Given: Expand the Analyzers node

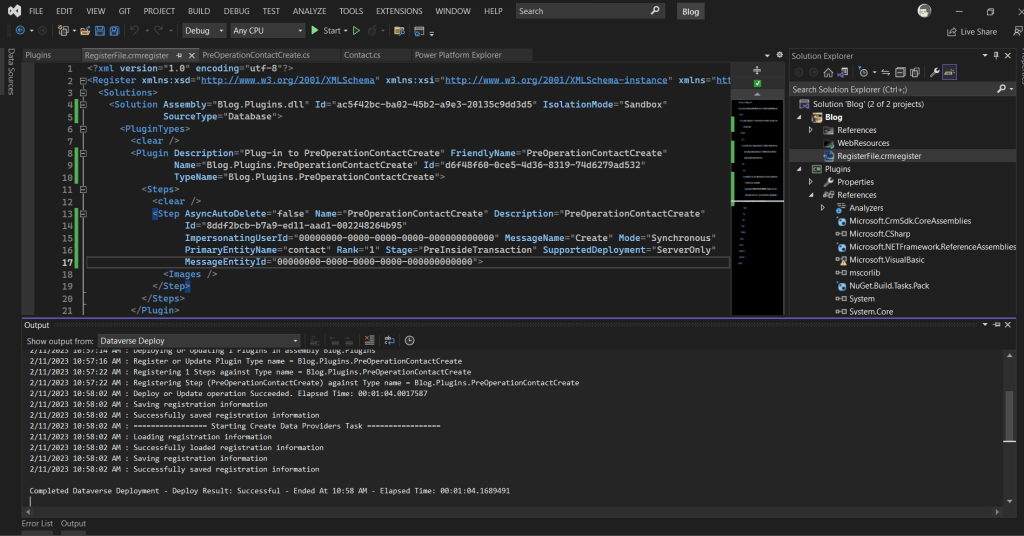Looking at the screenshot, I should (x=823, y=208).
